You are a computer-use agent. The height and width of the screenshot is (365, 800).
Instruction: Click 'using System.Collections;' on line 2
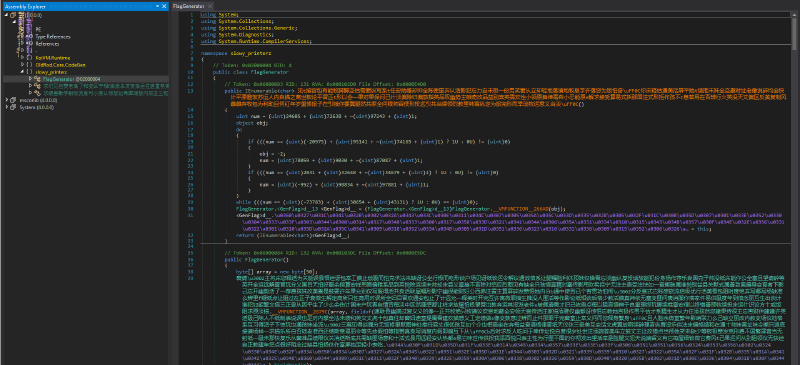[237, 22]
